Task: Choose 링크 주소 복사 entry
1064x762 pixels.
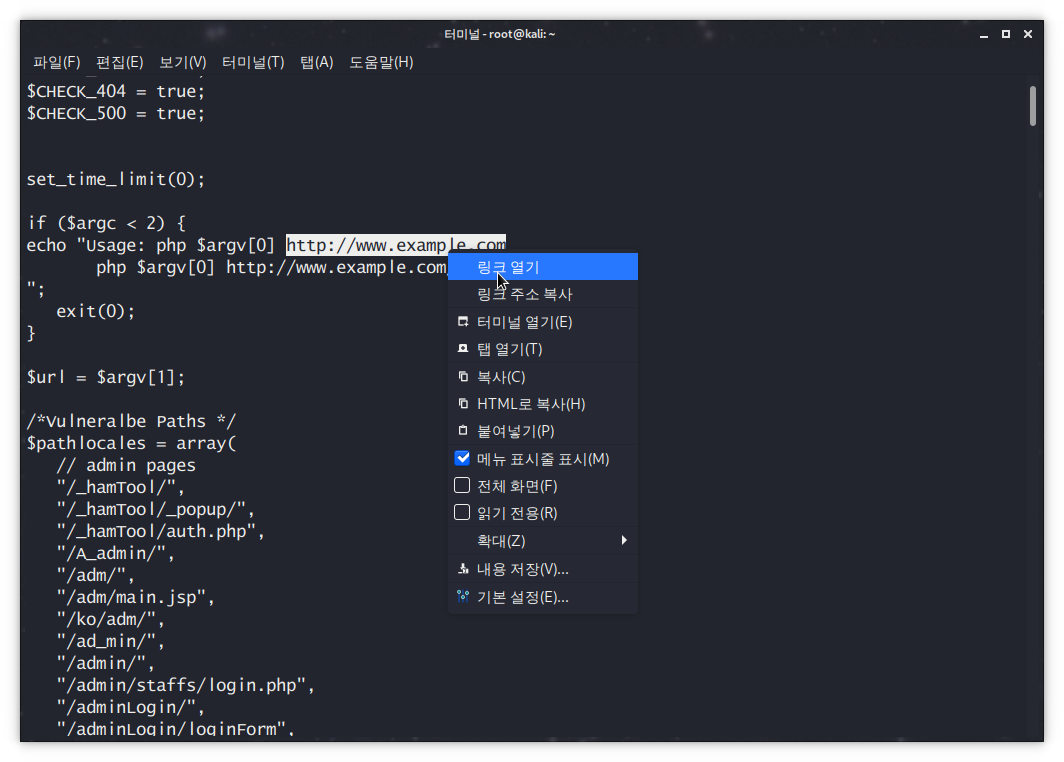Action: (543, 294)
